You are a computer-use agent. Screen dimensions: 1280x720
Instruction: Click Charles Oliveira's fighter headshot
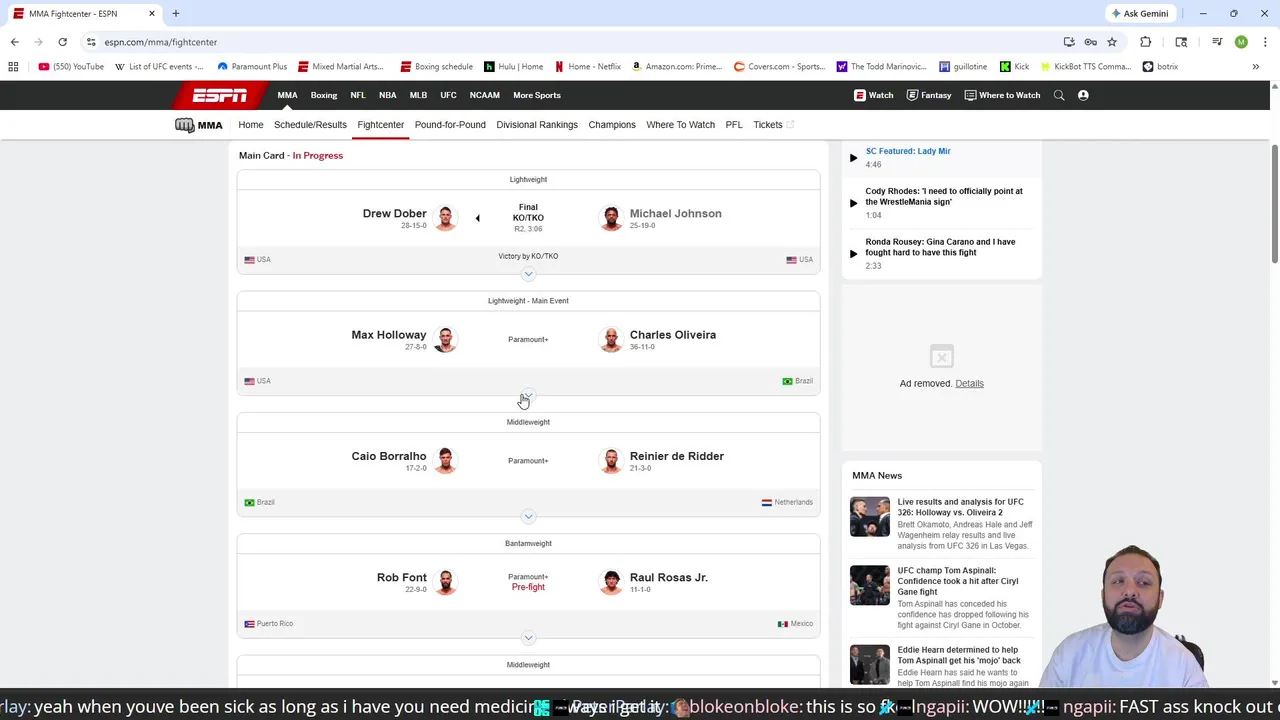(610, 339)
